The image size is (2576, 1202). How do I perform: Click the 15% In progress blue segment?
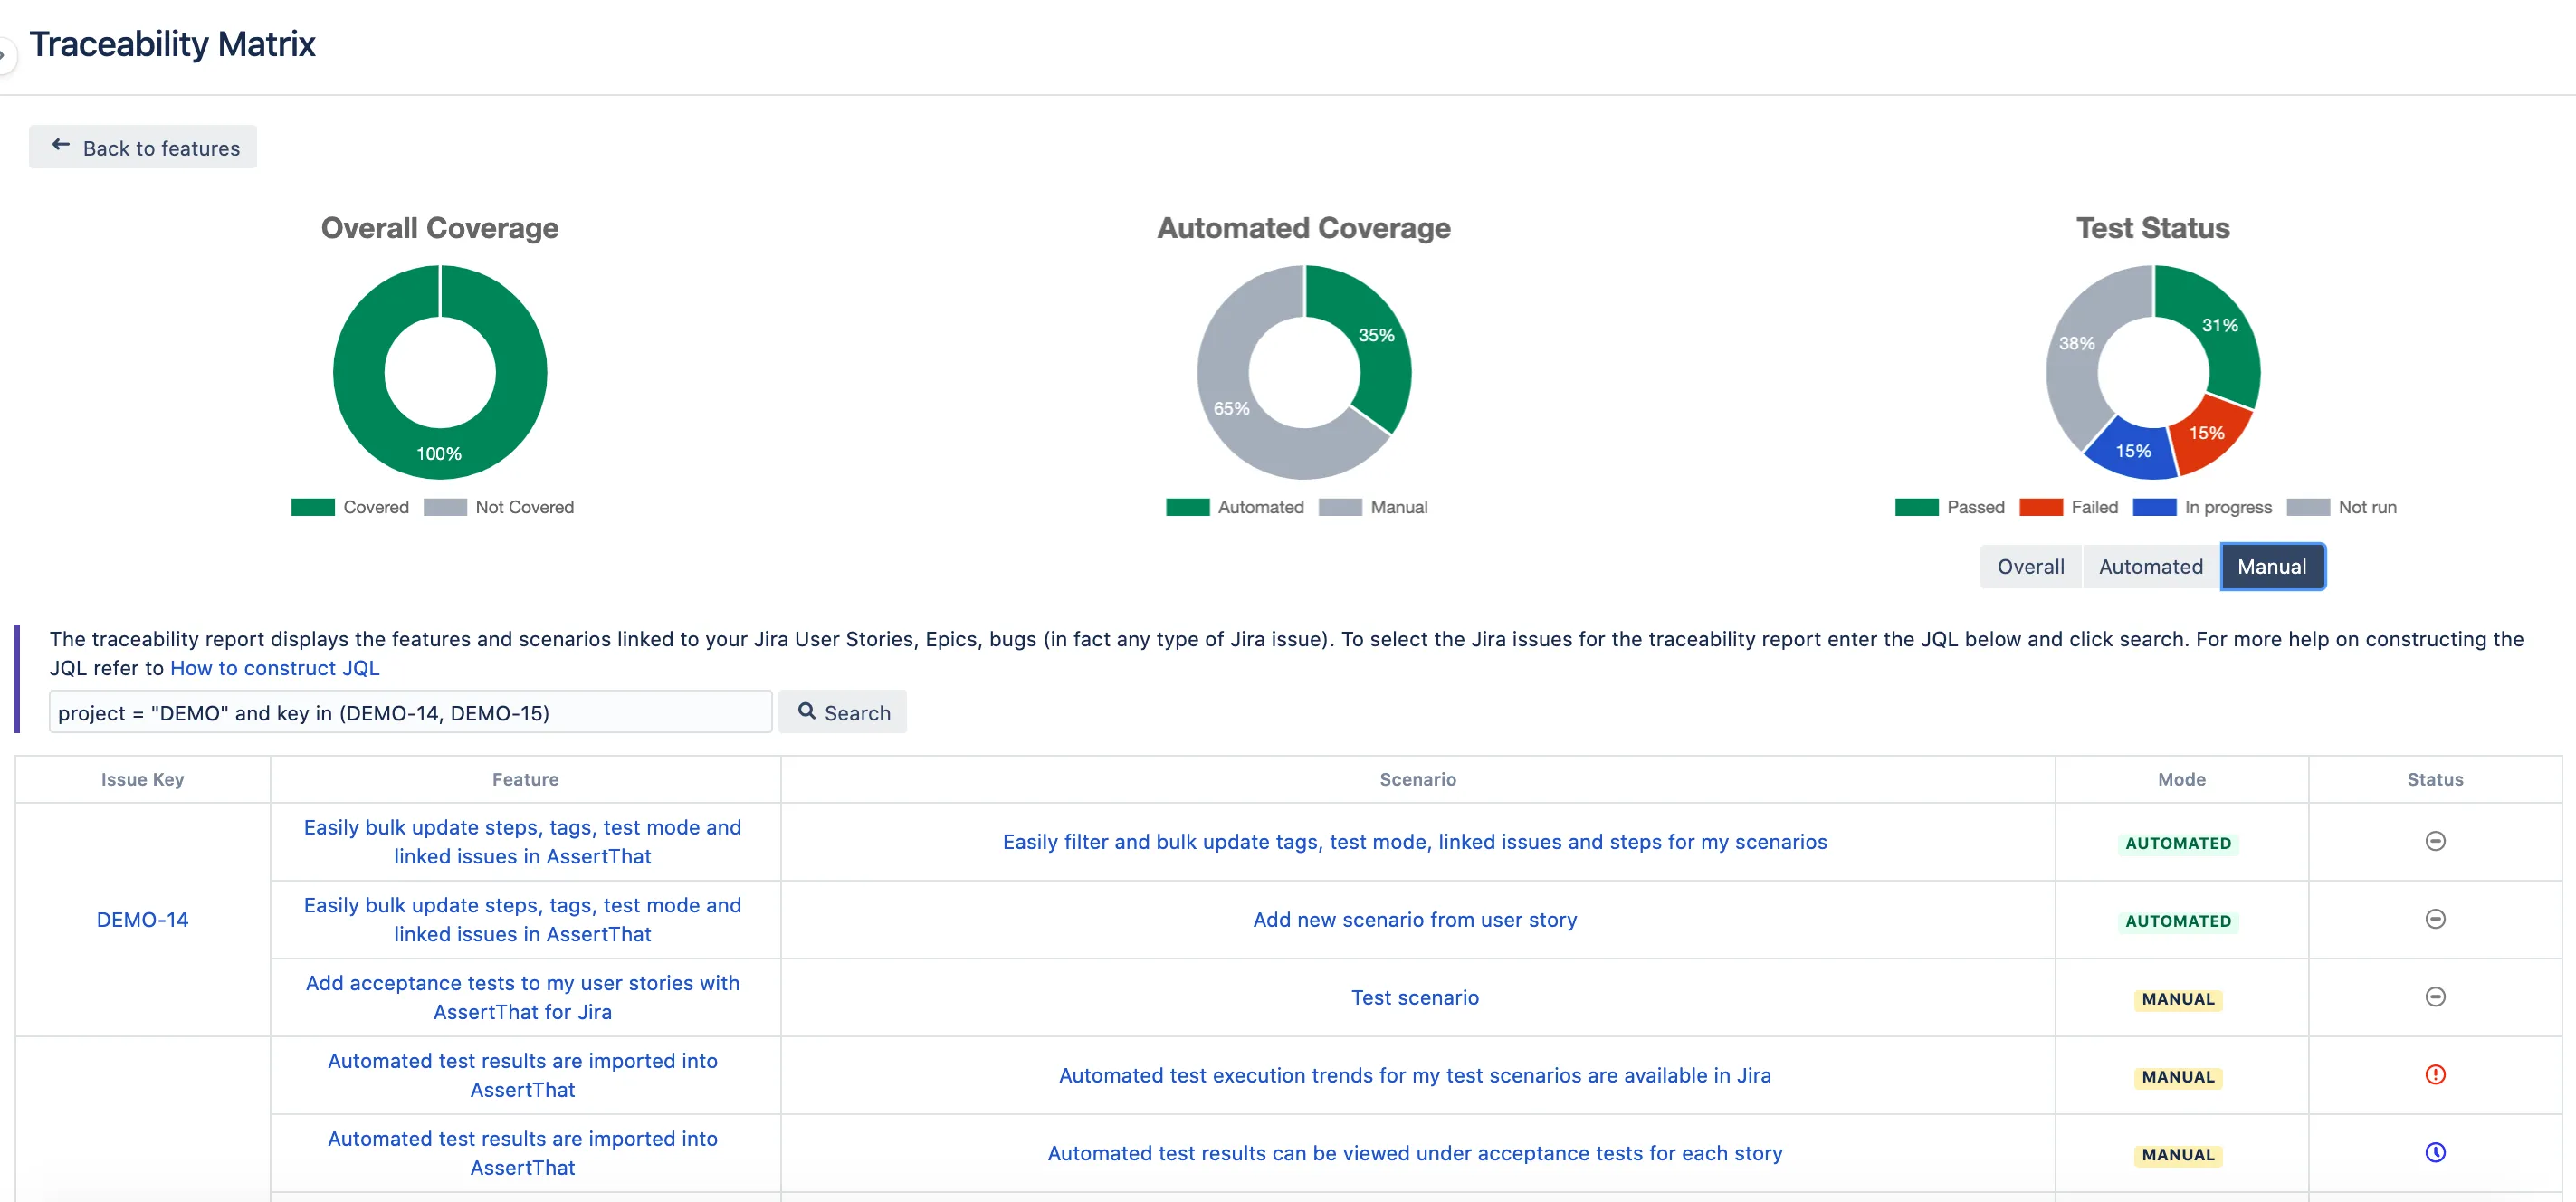click(x=2133, y=451)
